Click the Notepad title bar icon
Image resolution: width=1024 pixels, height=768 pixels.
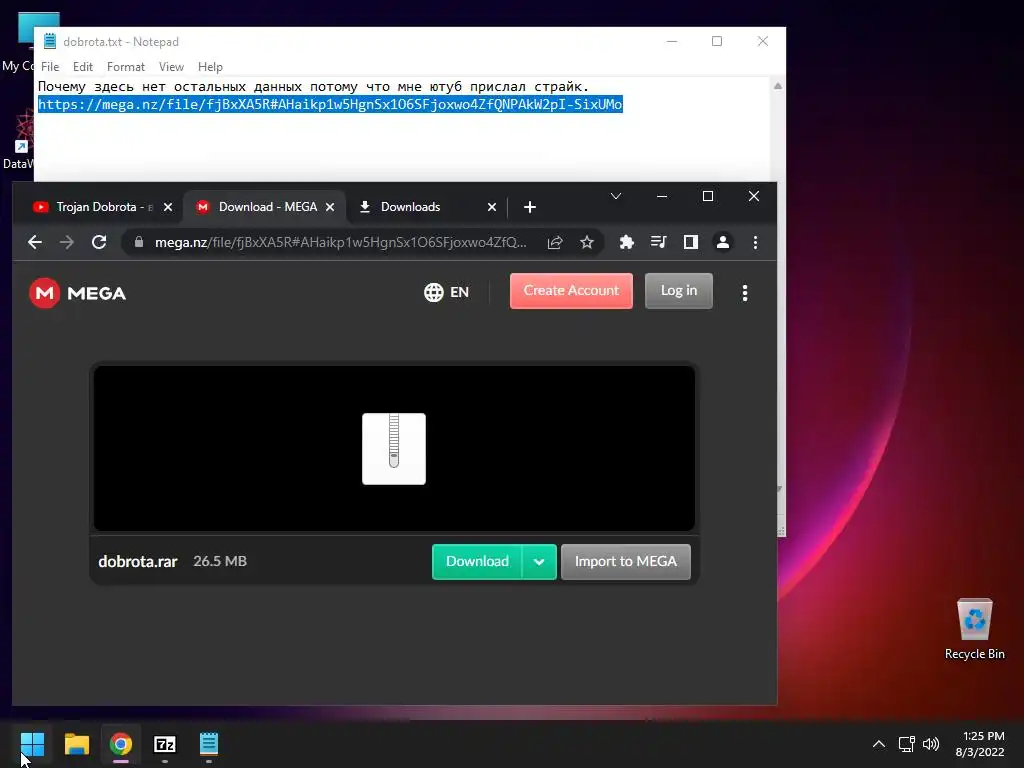tap(50, 41)
